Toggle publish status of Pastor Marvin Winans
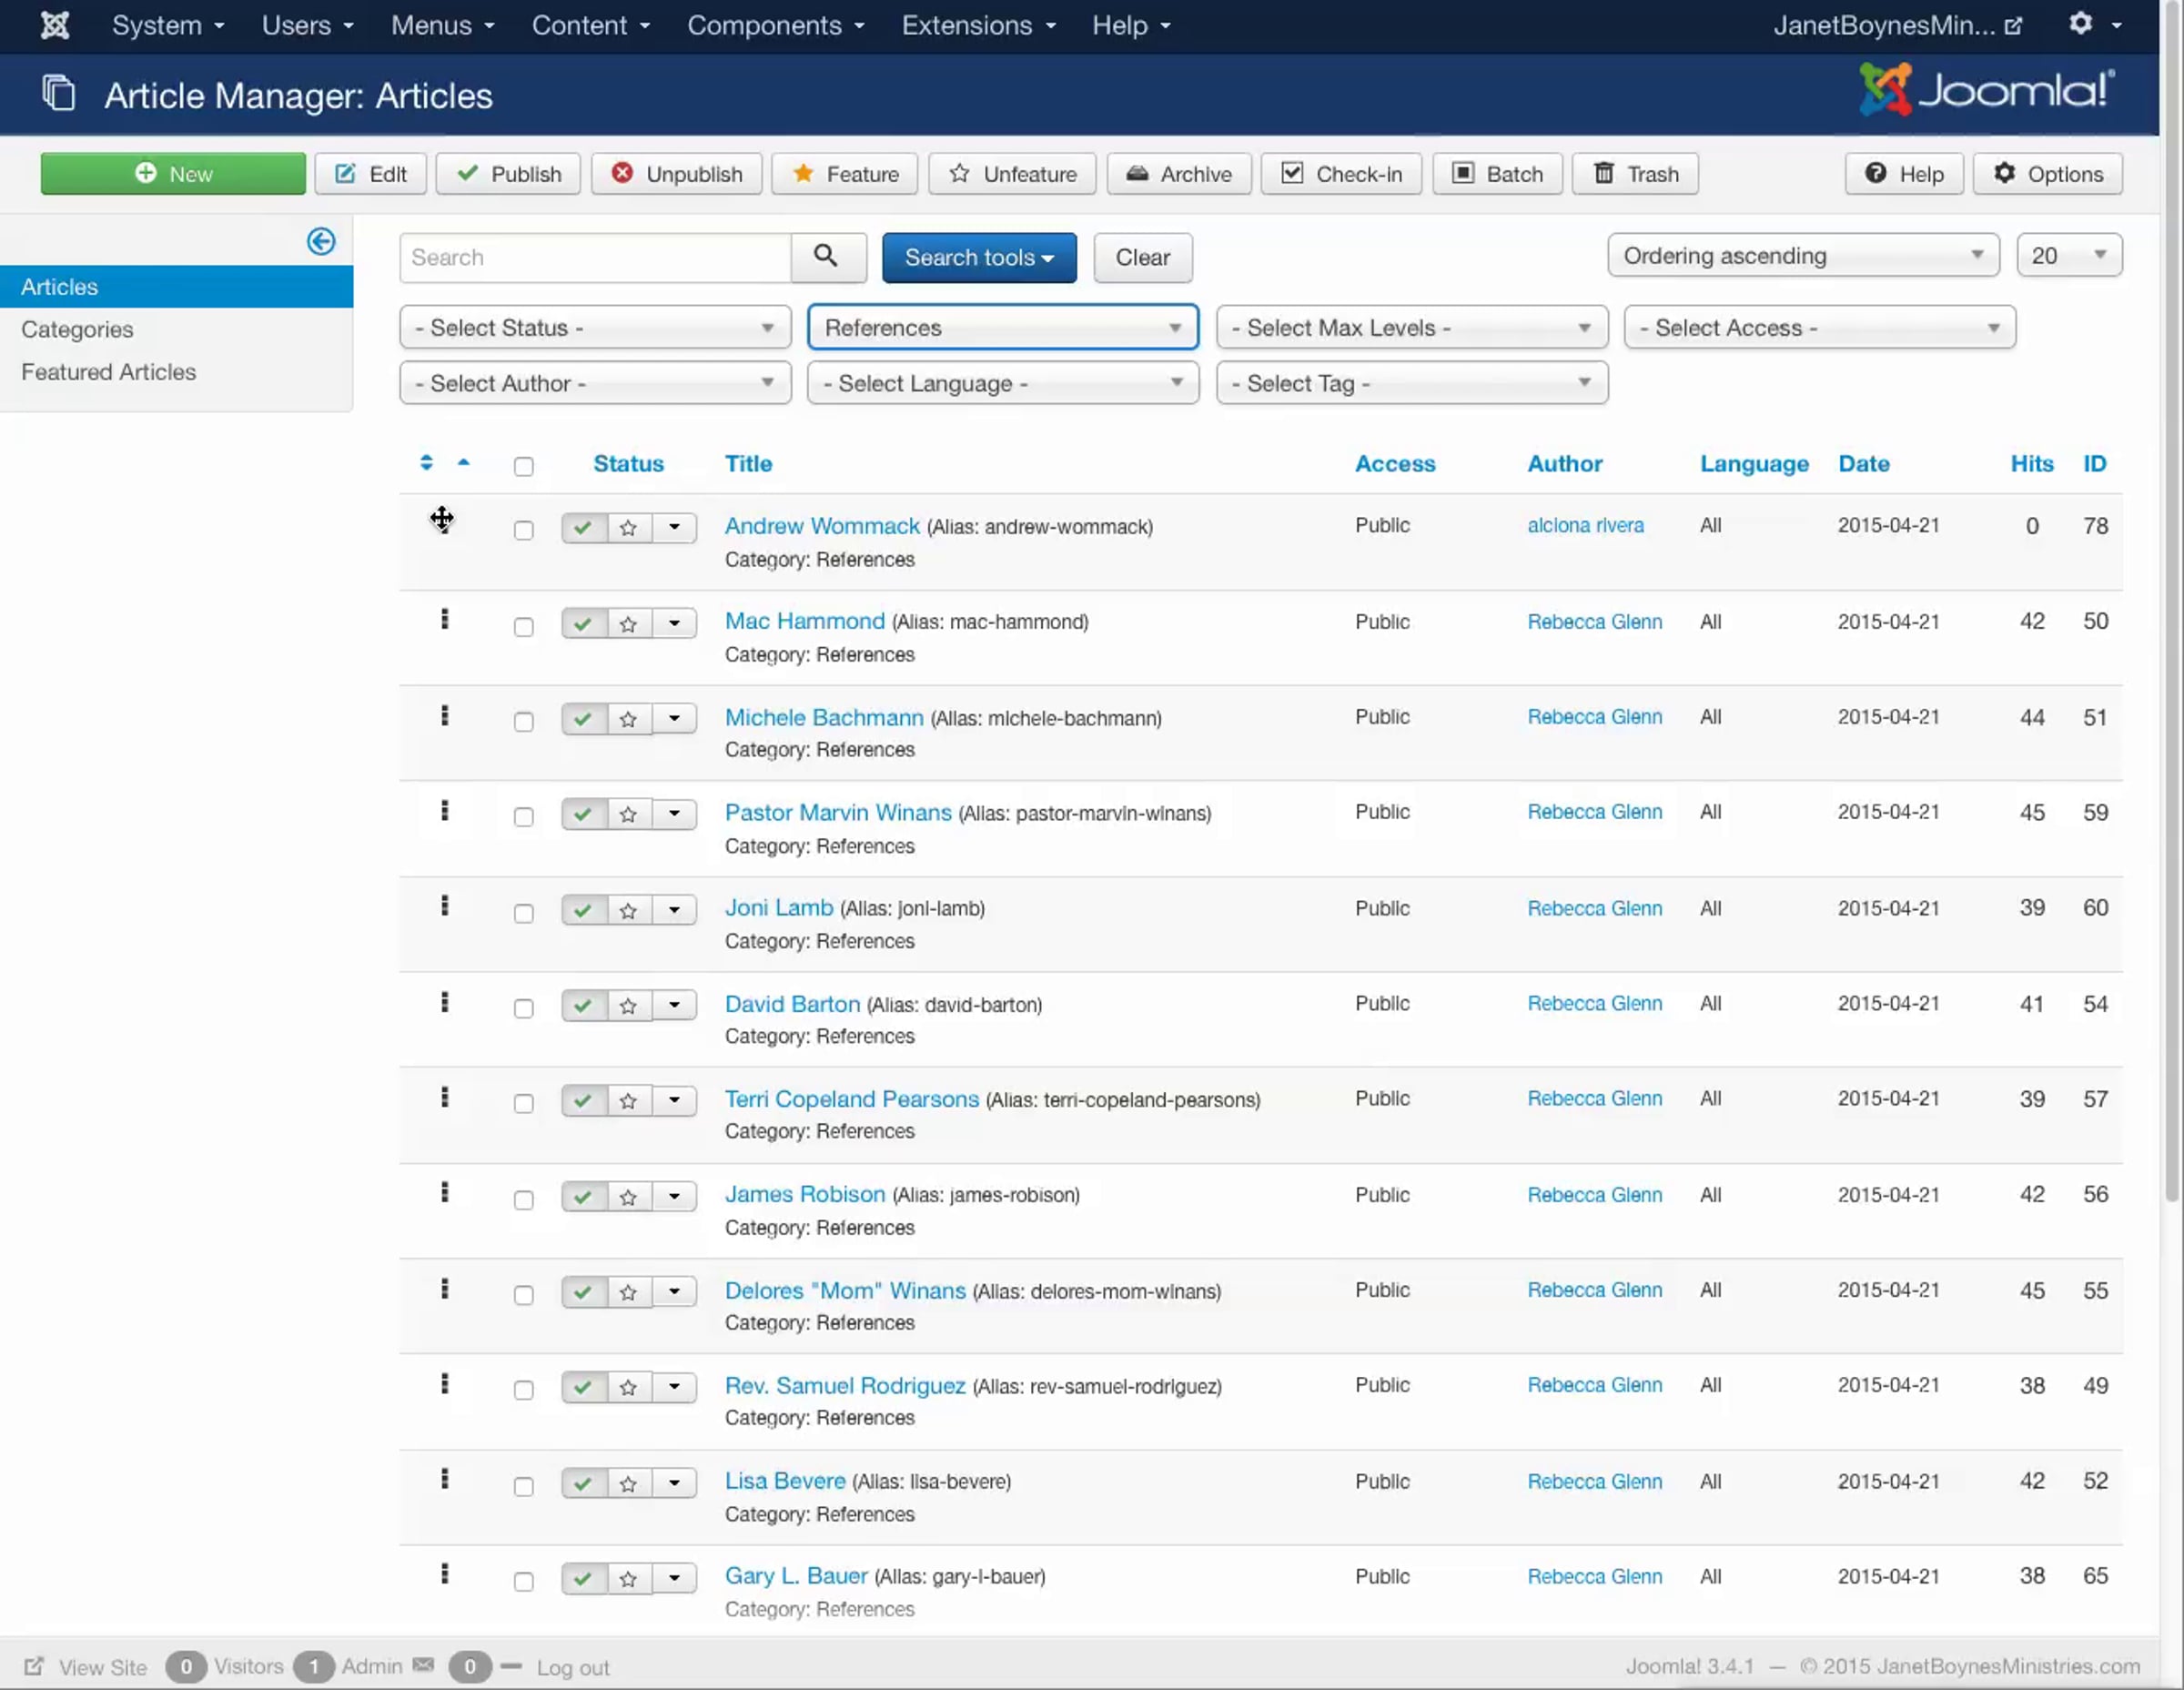2184x1690 pixels. point(584,814)
